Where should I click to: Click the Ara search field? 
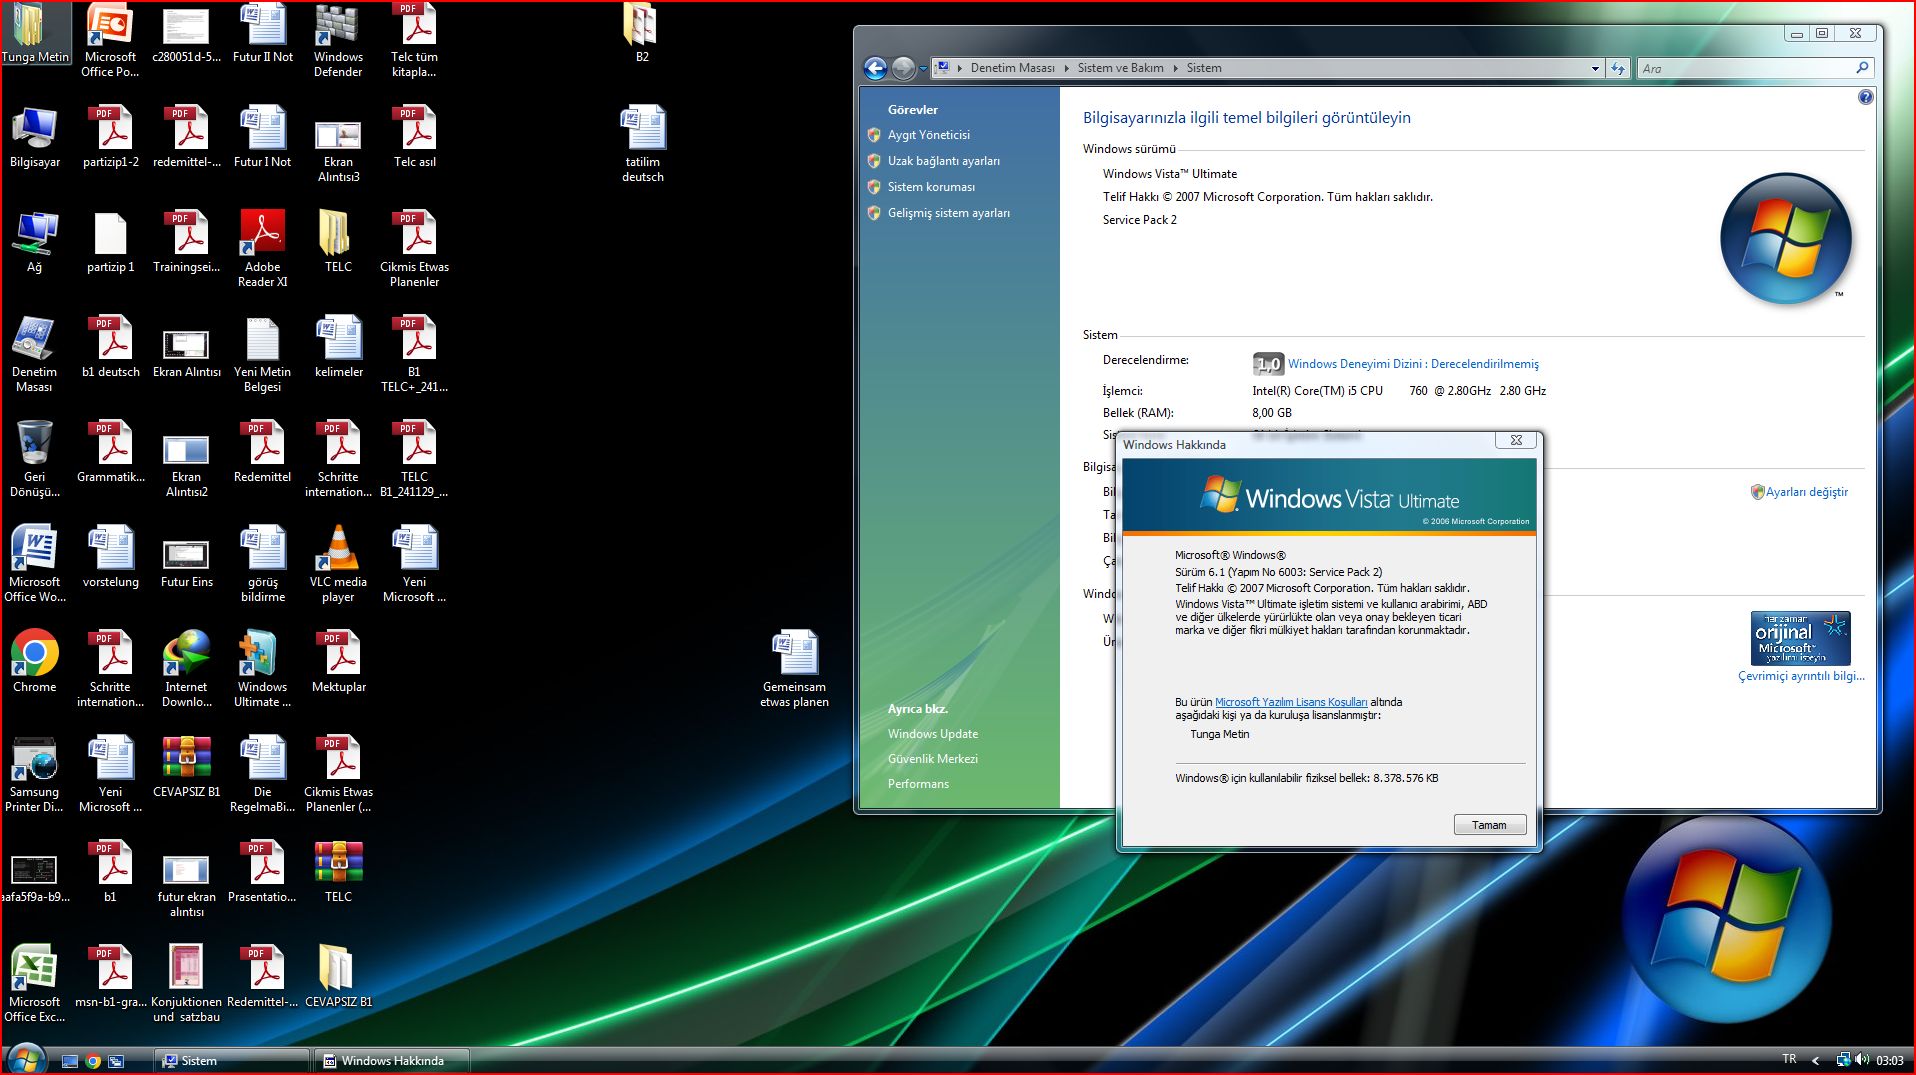(x=1746, y=68)
